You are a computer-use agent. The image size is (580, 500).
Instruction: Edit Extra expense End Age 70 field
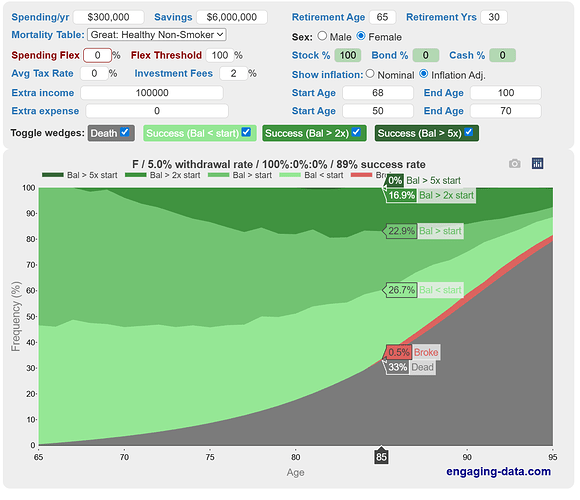[506, 111]
